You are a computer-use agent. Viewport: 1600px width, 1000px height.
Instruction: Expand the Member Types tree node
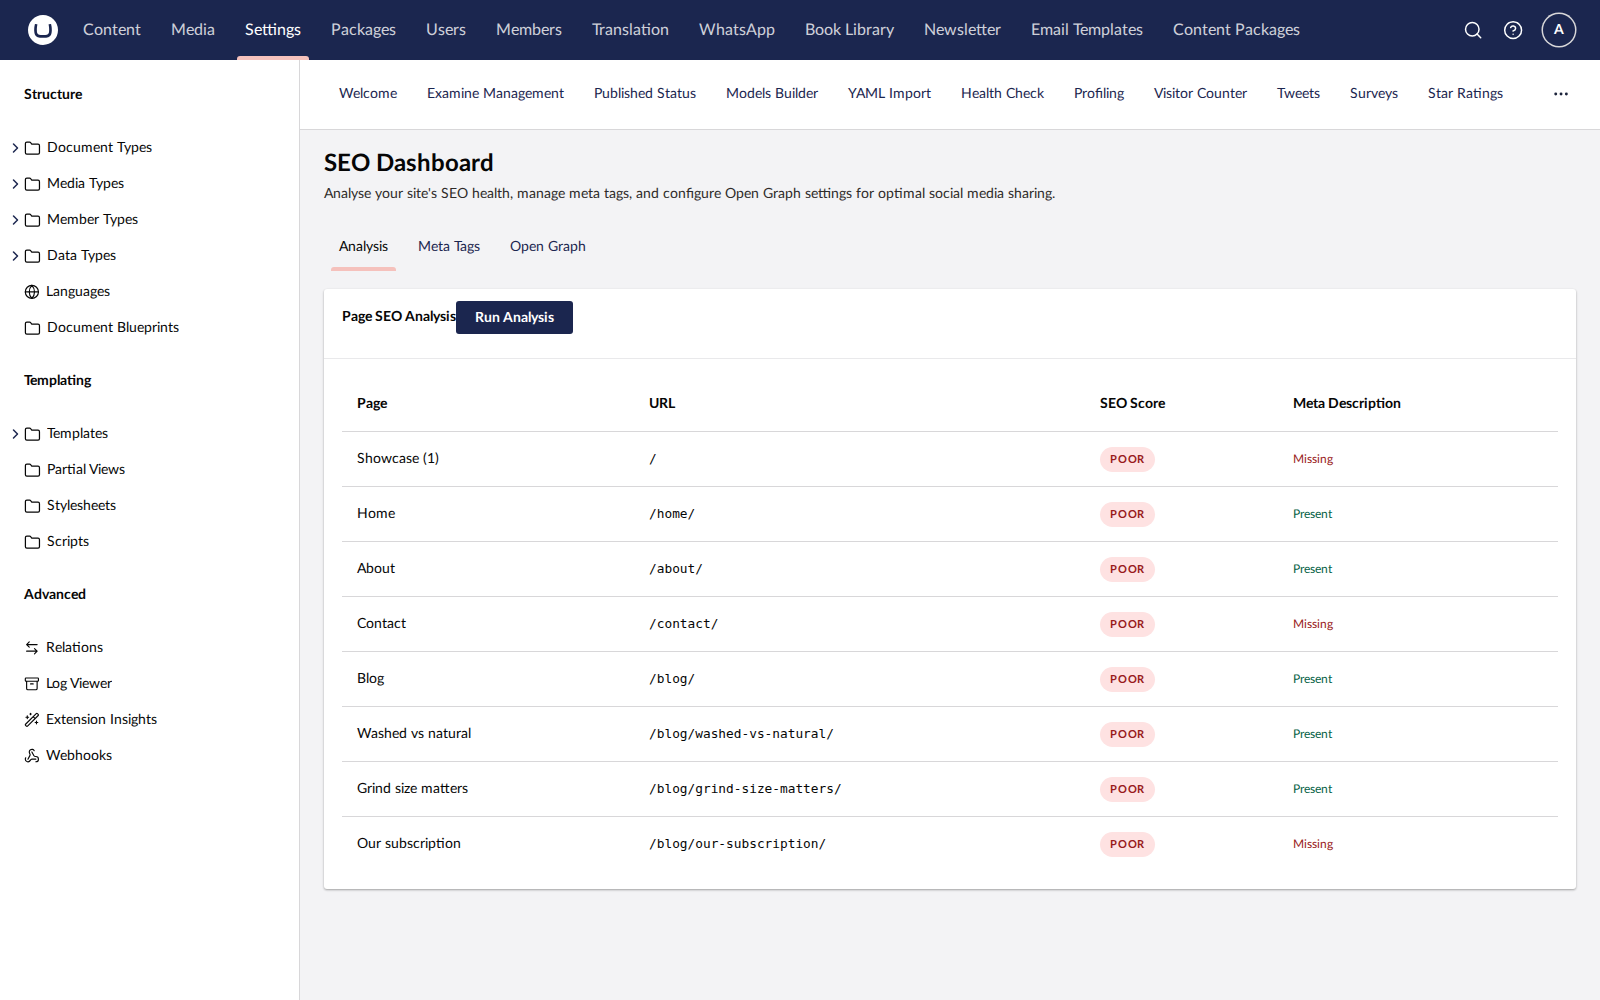pos(15,220)
